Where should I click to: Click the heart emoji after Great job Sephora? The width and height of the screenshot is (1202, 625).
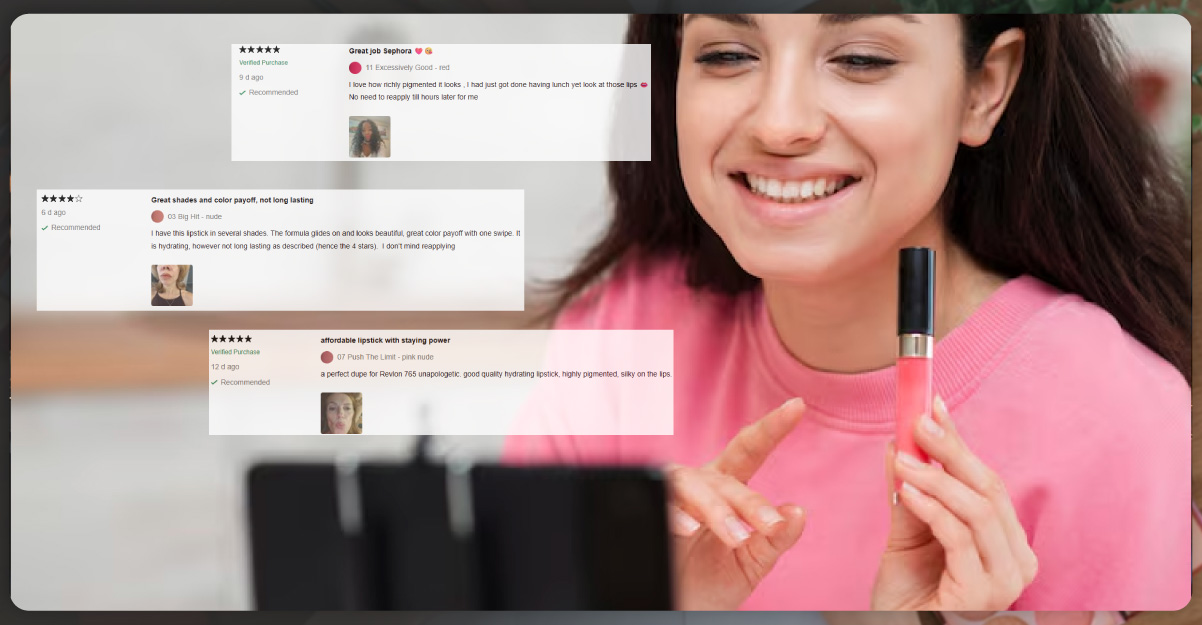(419, 51)
